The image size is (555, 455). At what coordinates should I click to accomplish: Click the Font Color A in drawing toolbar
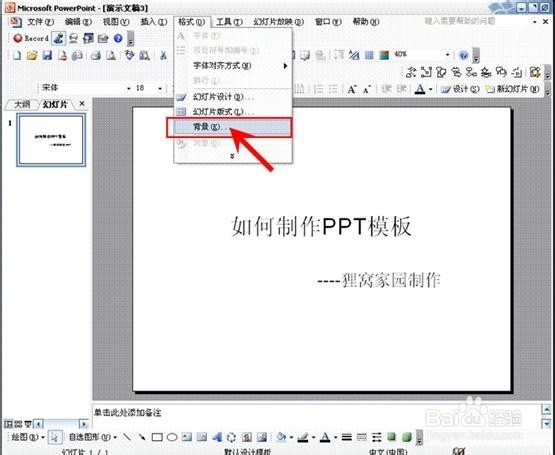pos(325,438)
